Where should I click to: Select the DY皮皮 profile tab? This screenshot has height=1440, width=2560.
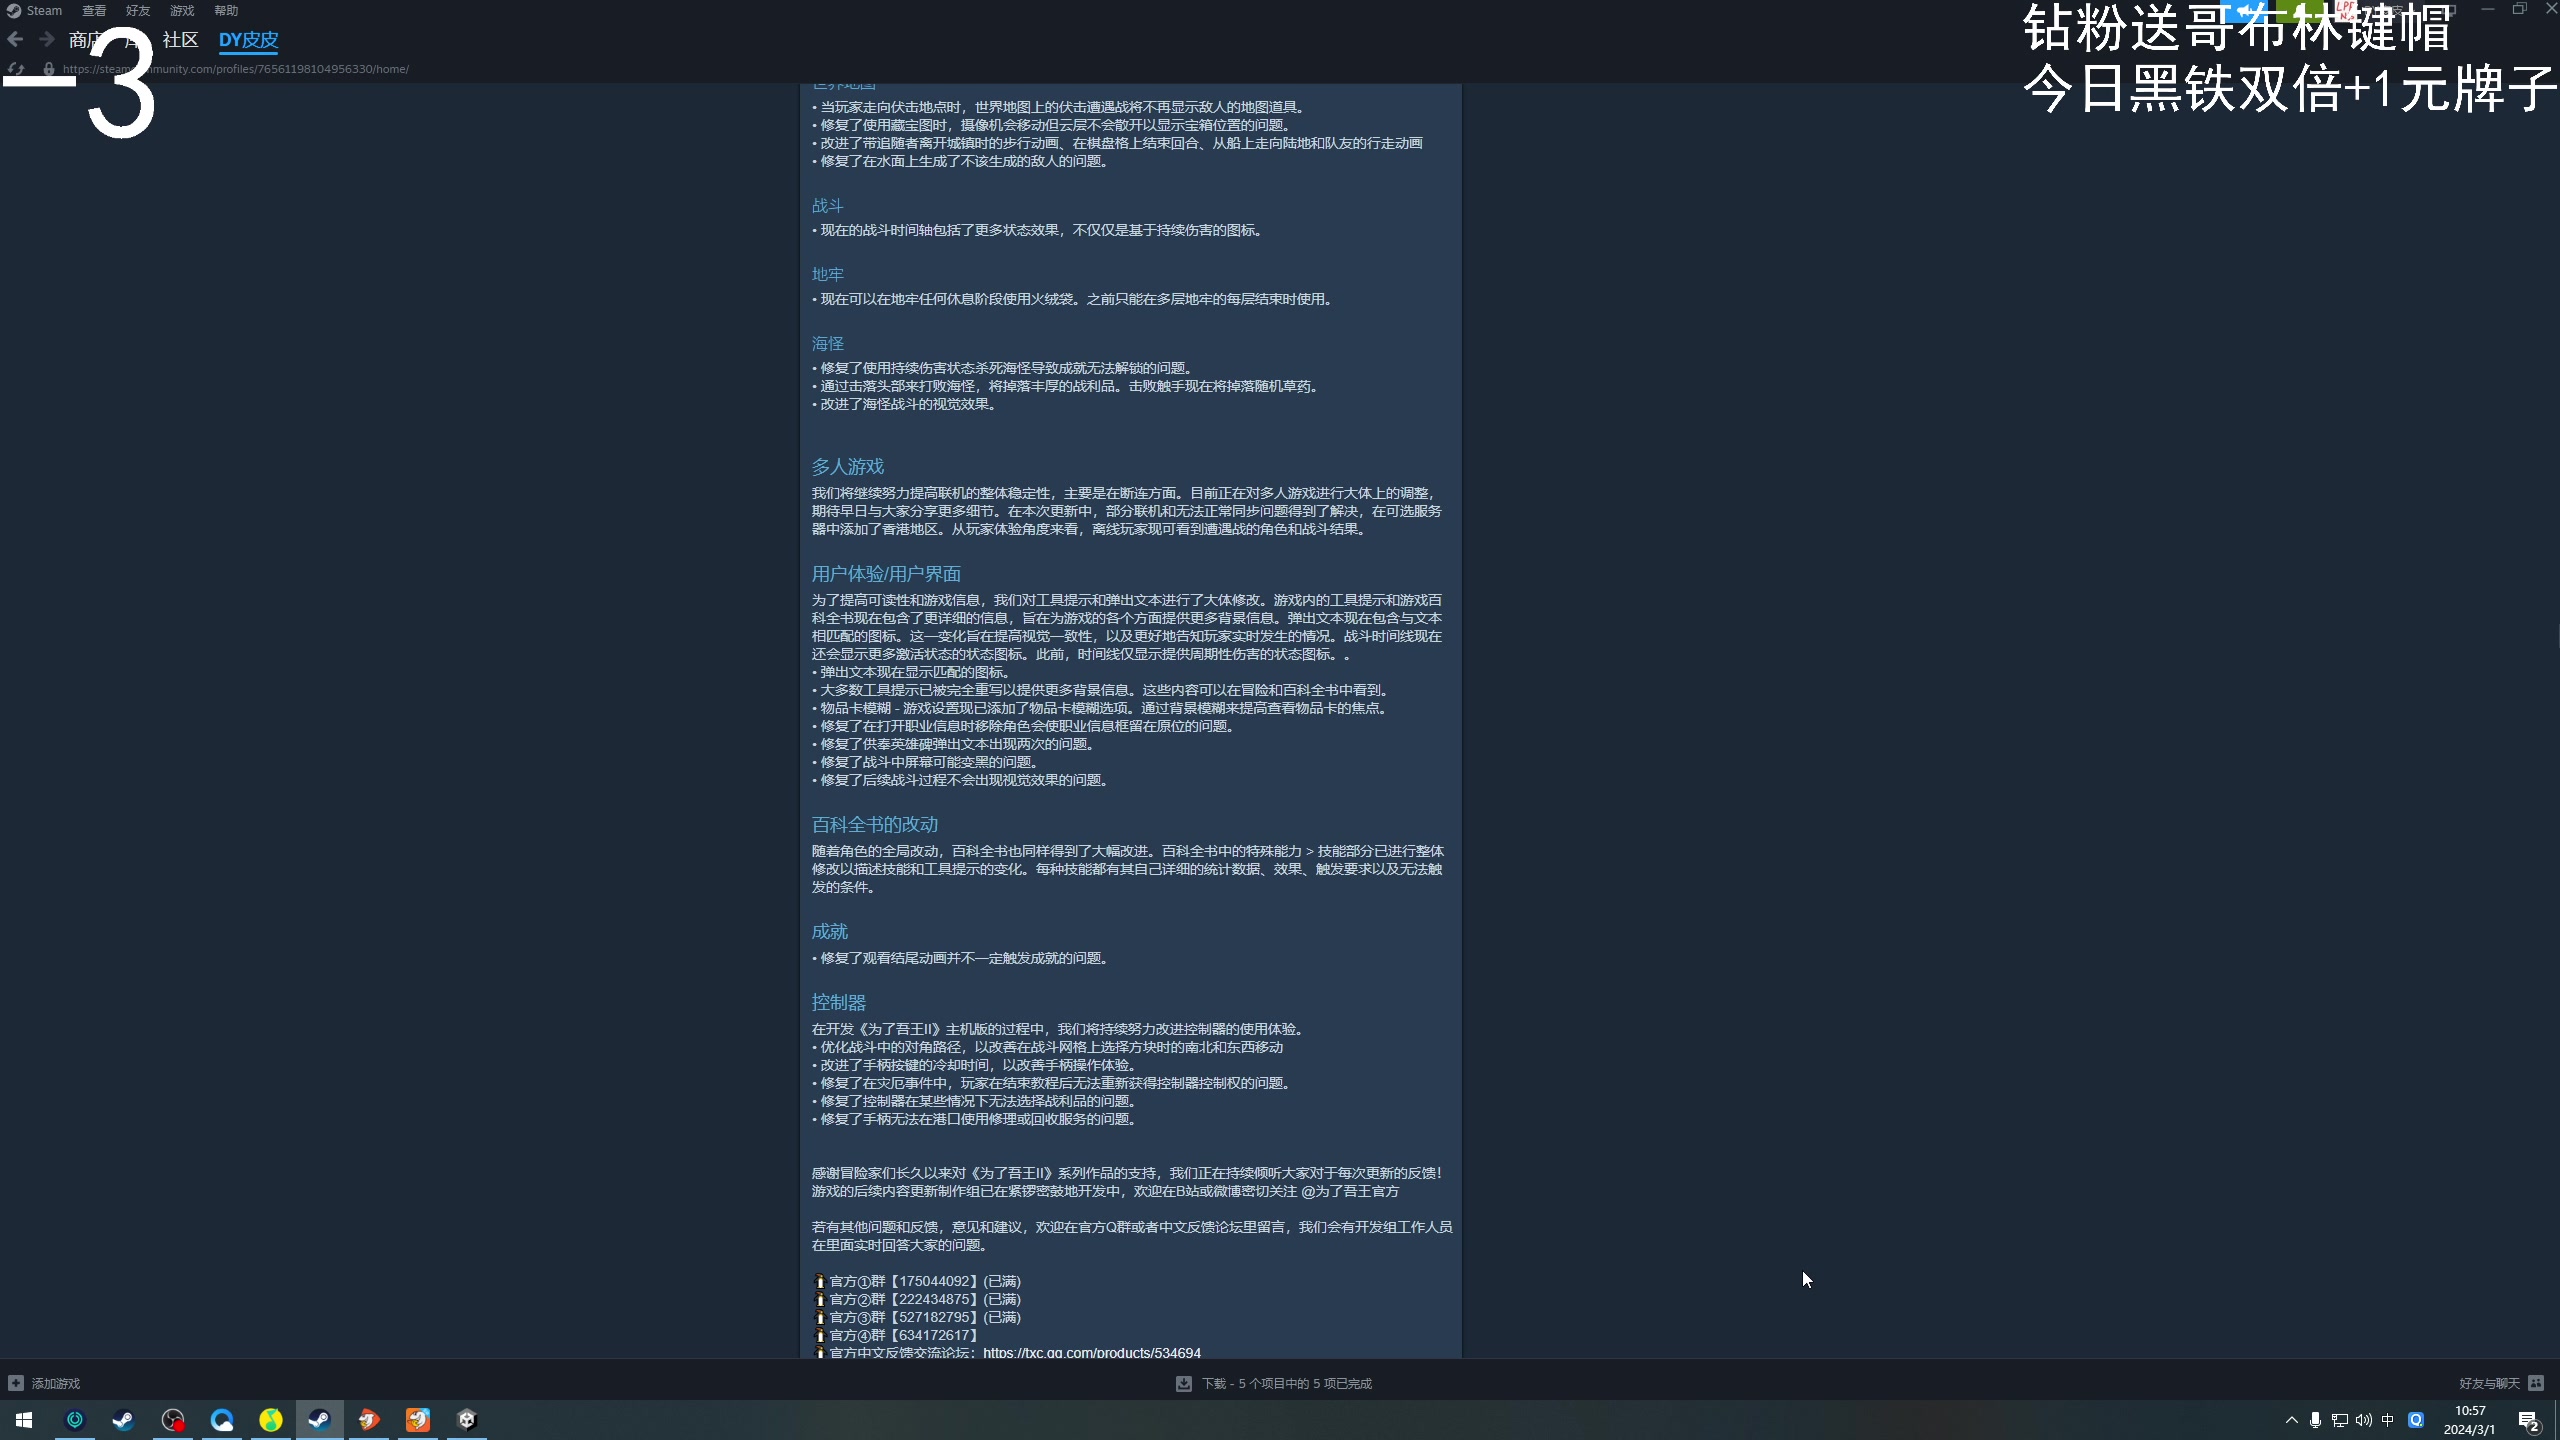pos(248,40)
